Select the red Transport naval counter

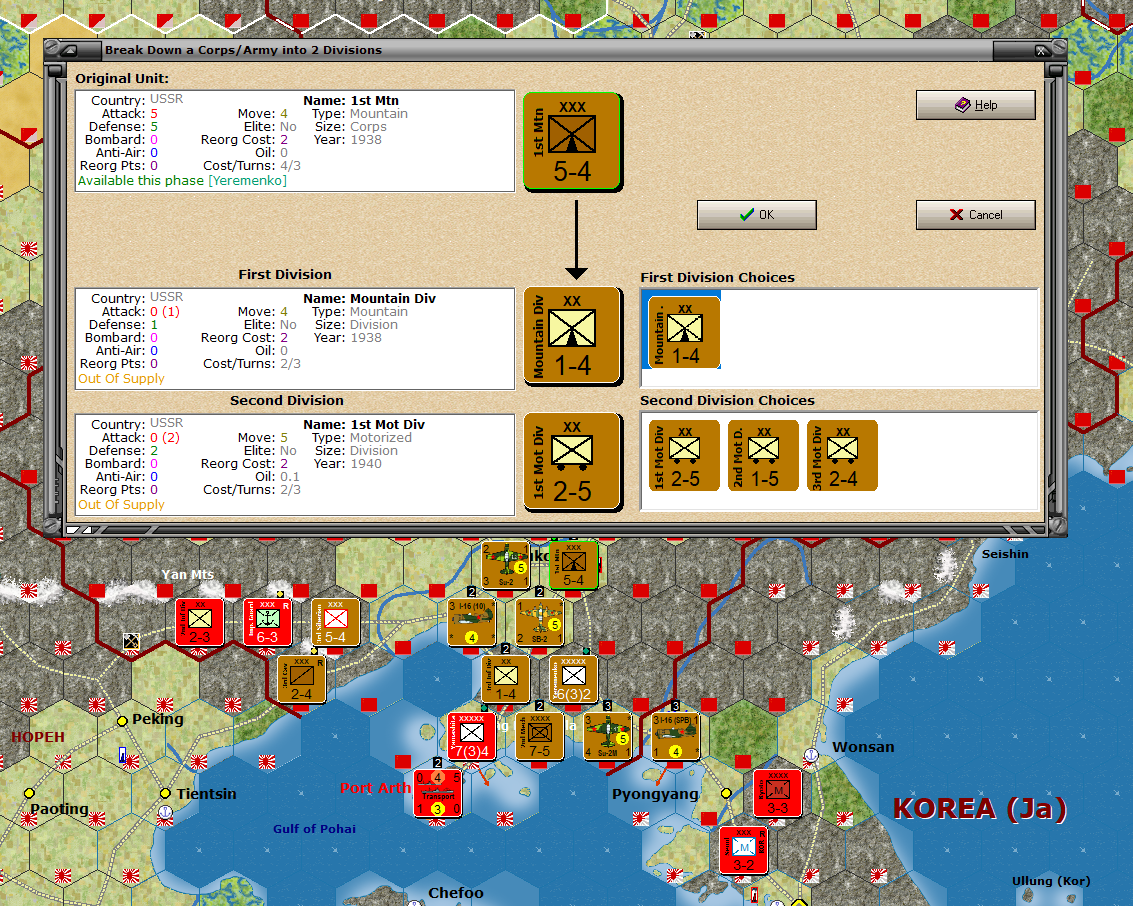(x=438, y=793)
